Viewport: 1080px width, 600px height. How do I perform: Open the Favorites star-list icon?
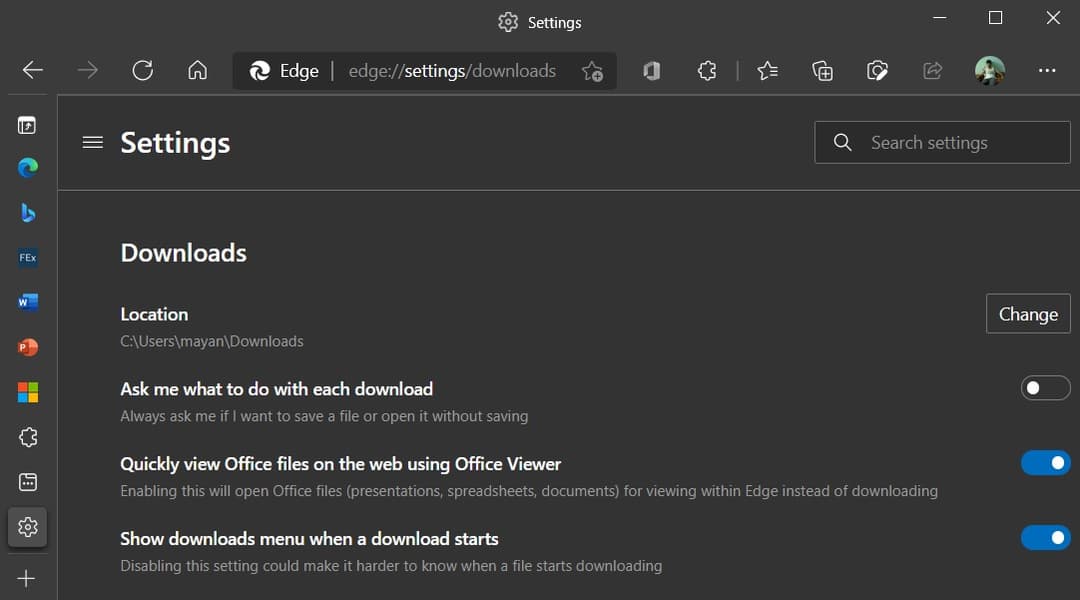click(767, 70)
